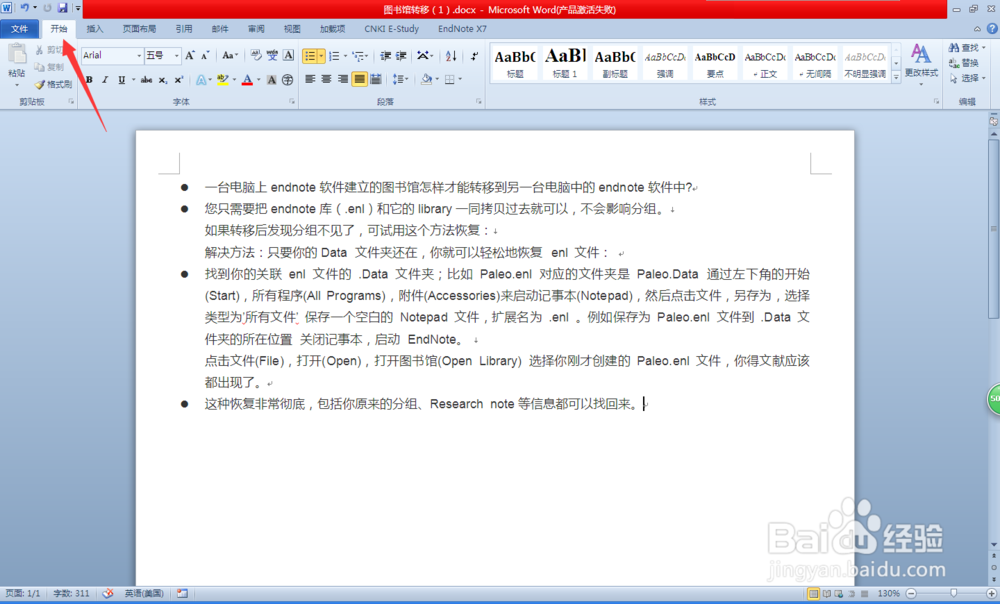Switch to the CNKI E-Study tab

392,29
